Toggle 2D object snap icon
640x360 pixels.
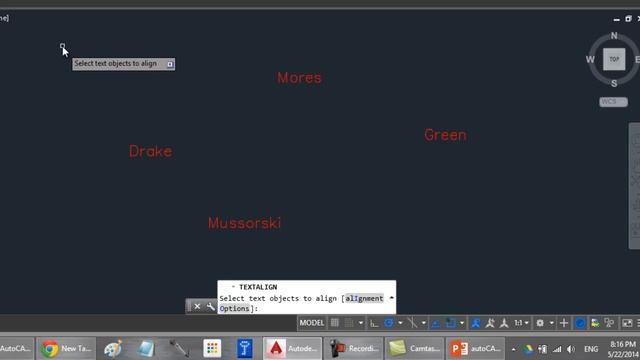coord(451,323)
